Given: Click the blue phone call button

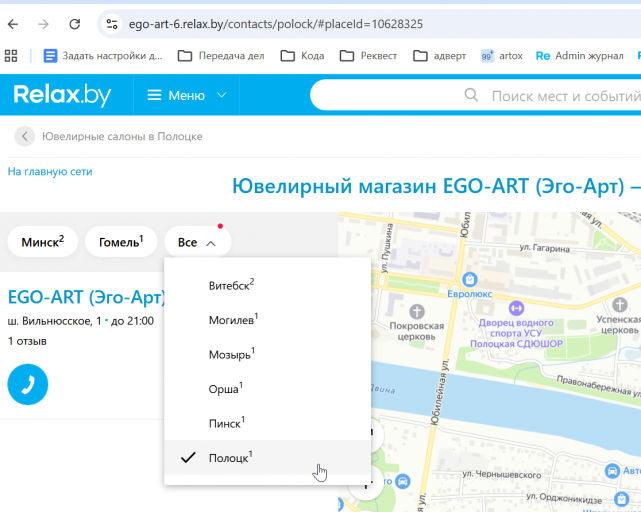Looking at the screenshot, I should pos(28,384).
